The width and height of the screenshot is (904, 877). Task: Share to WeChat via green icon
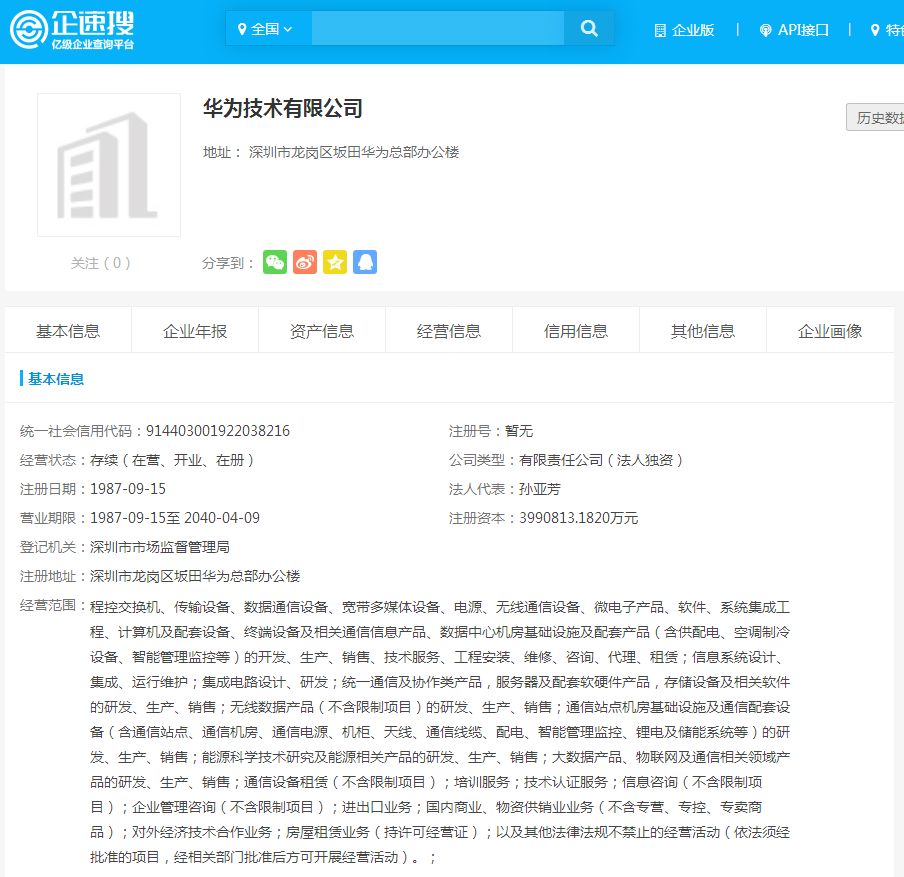pos(274,262)
